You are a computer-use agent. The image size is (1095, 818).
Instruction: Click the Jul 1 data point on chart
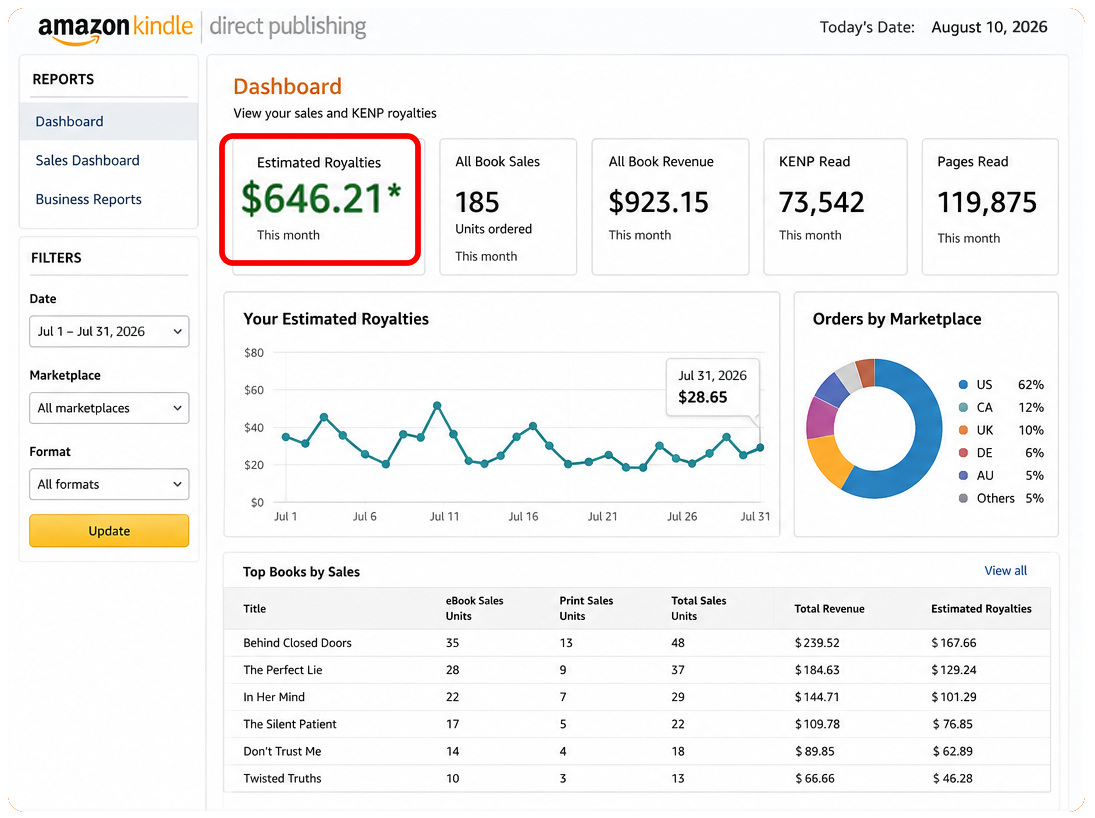286,437
